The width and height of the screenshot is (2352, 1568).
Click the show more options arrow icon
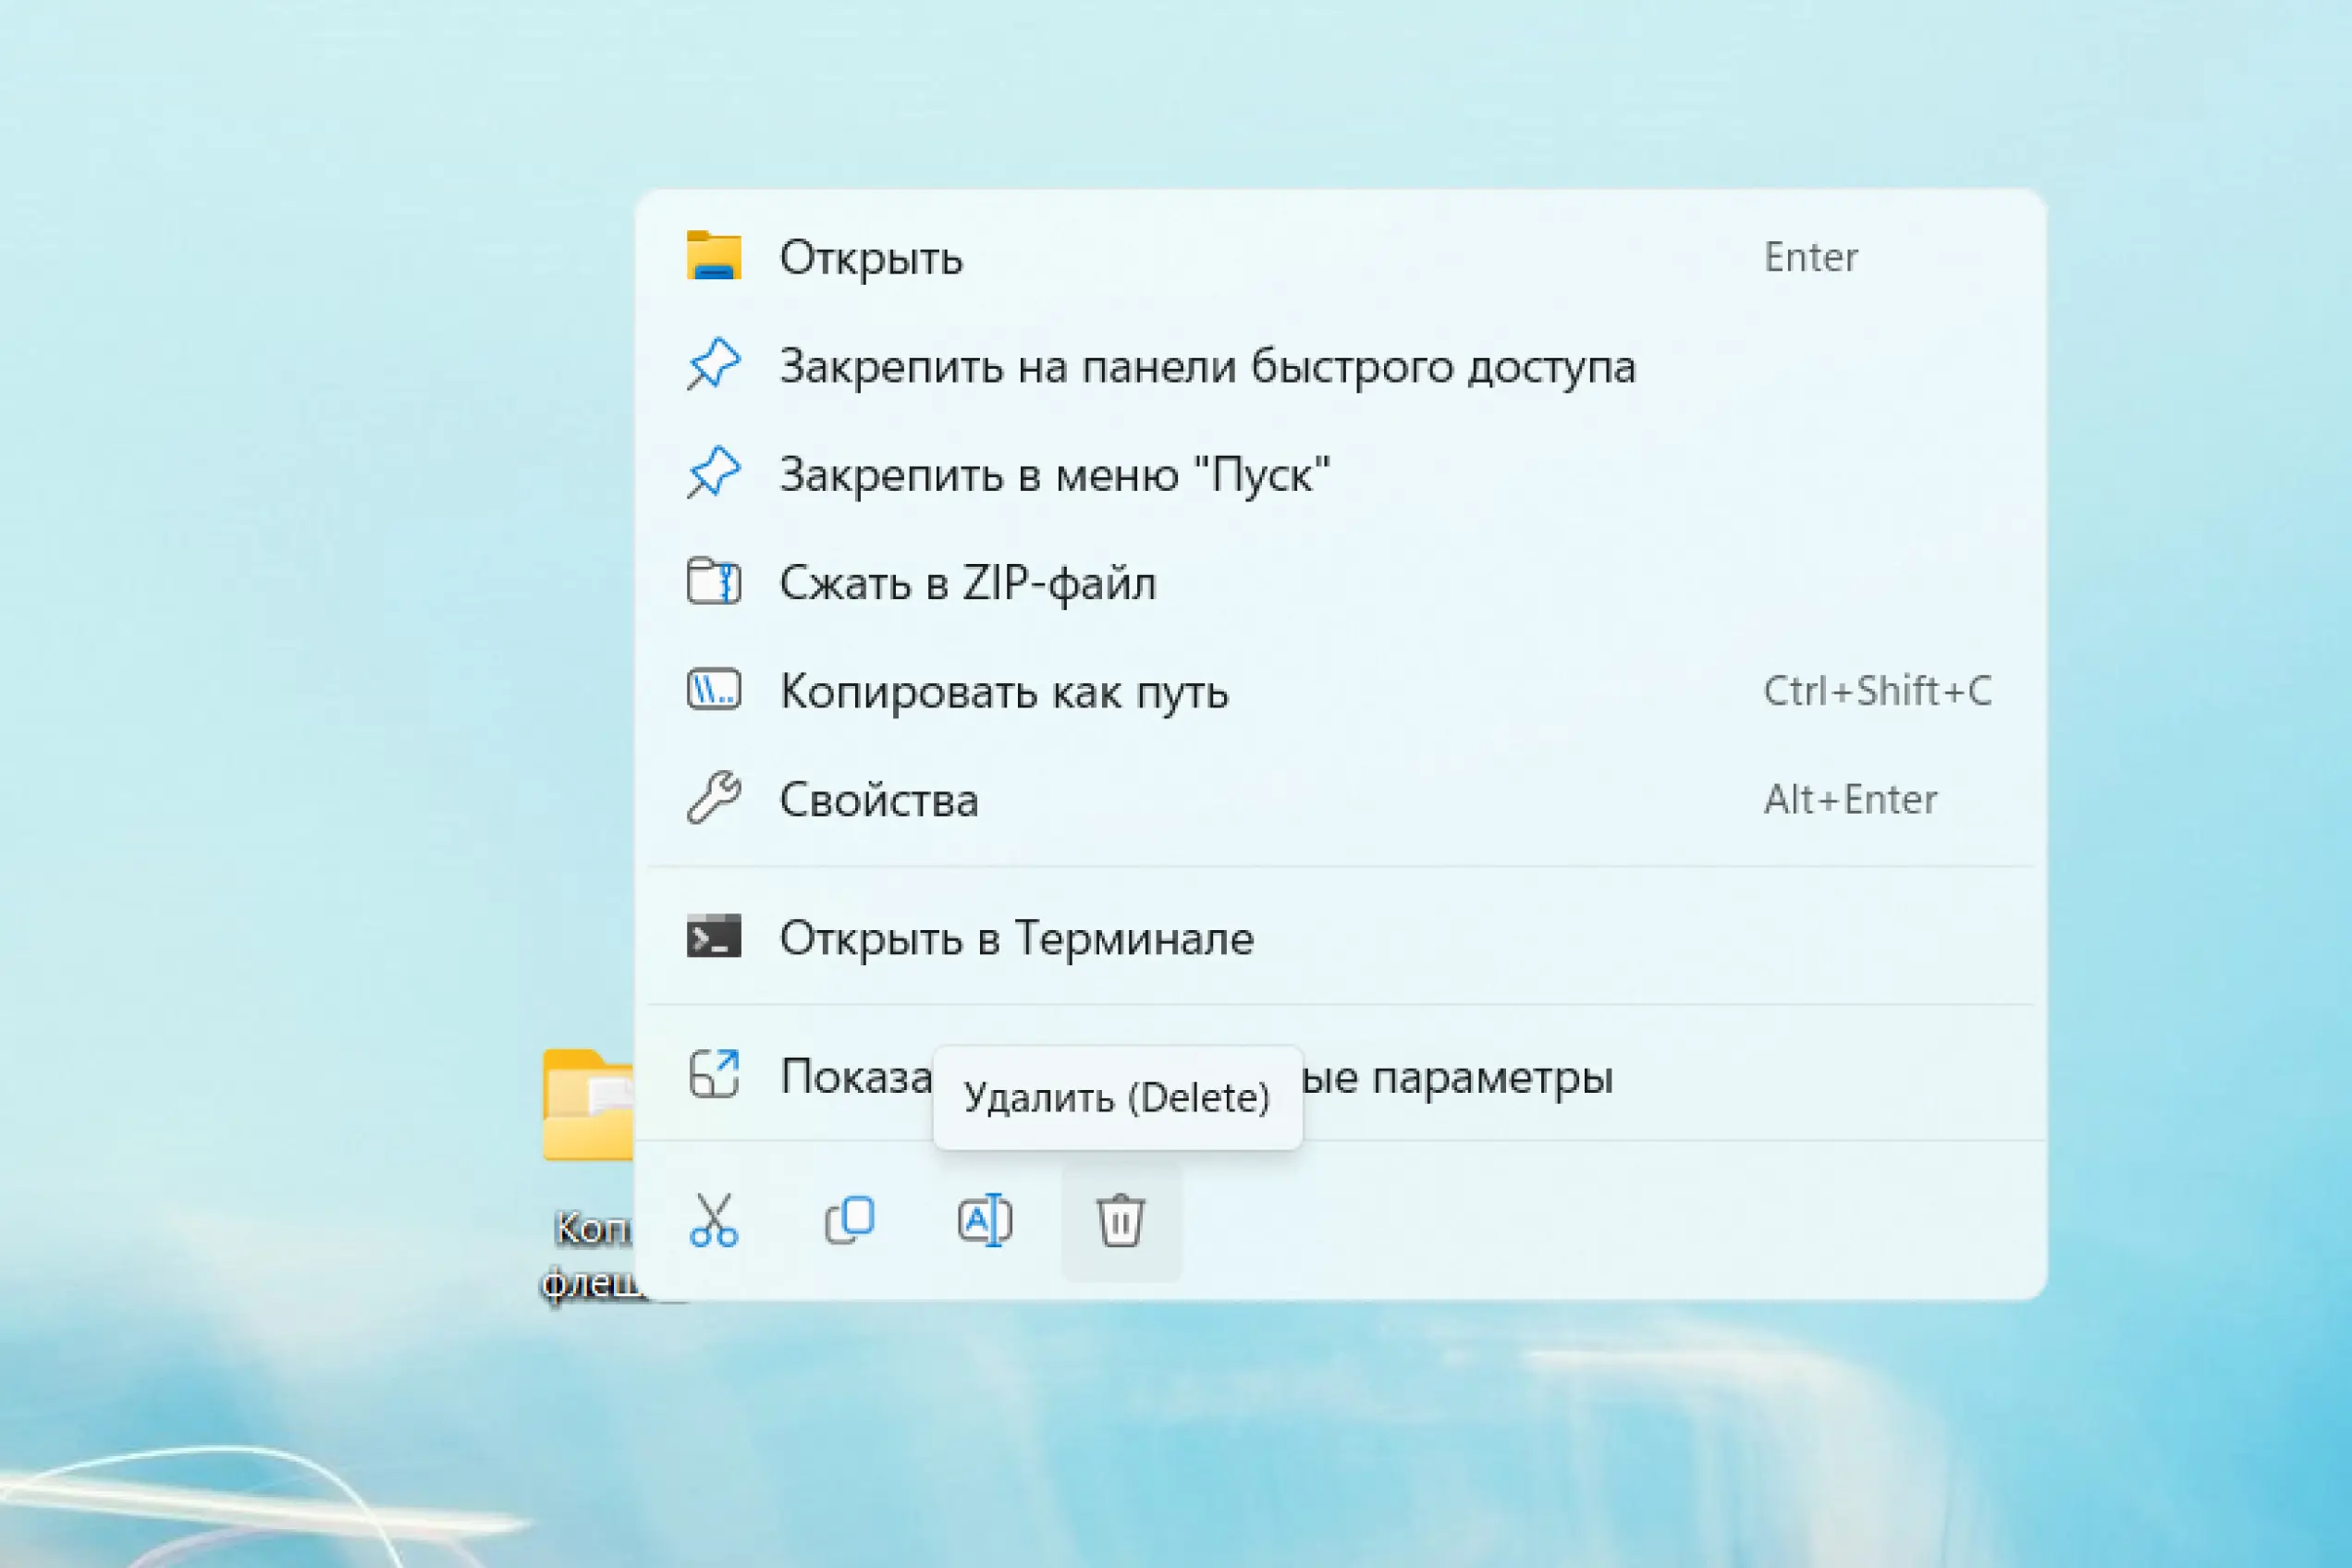point(713,1075)
